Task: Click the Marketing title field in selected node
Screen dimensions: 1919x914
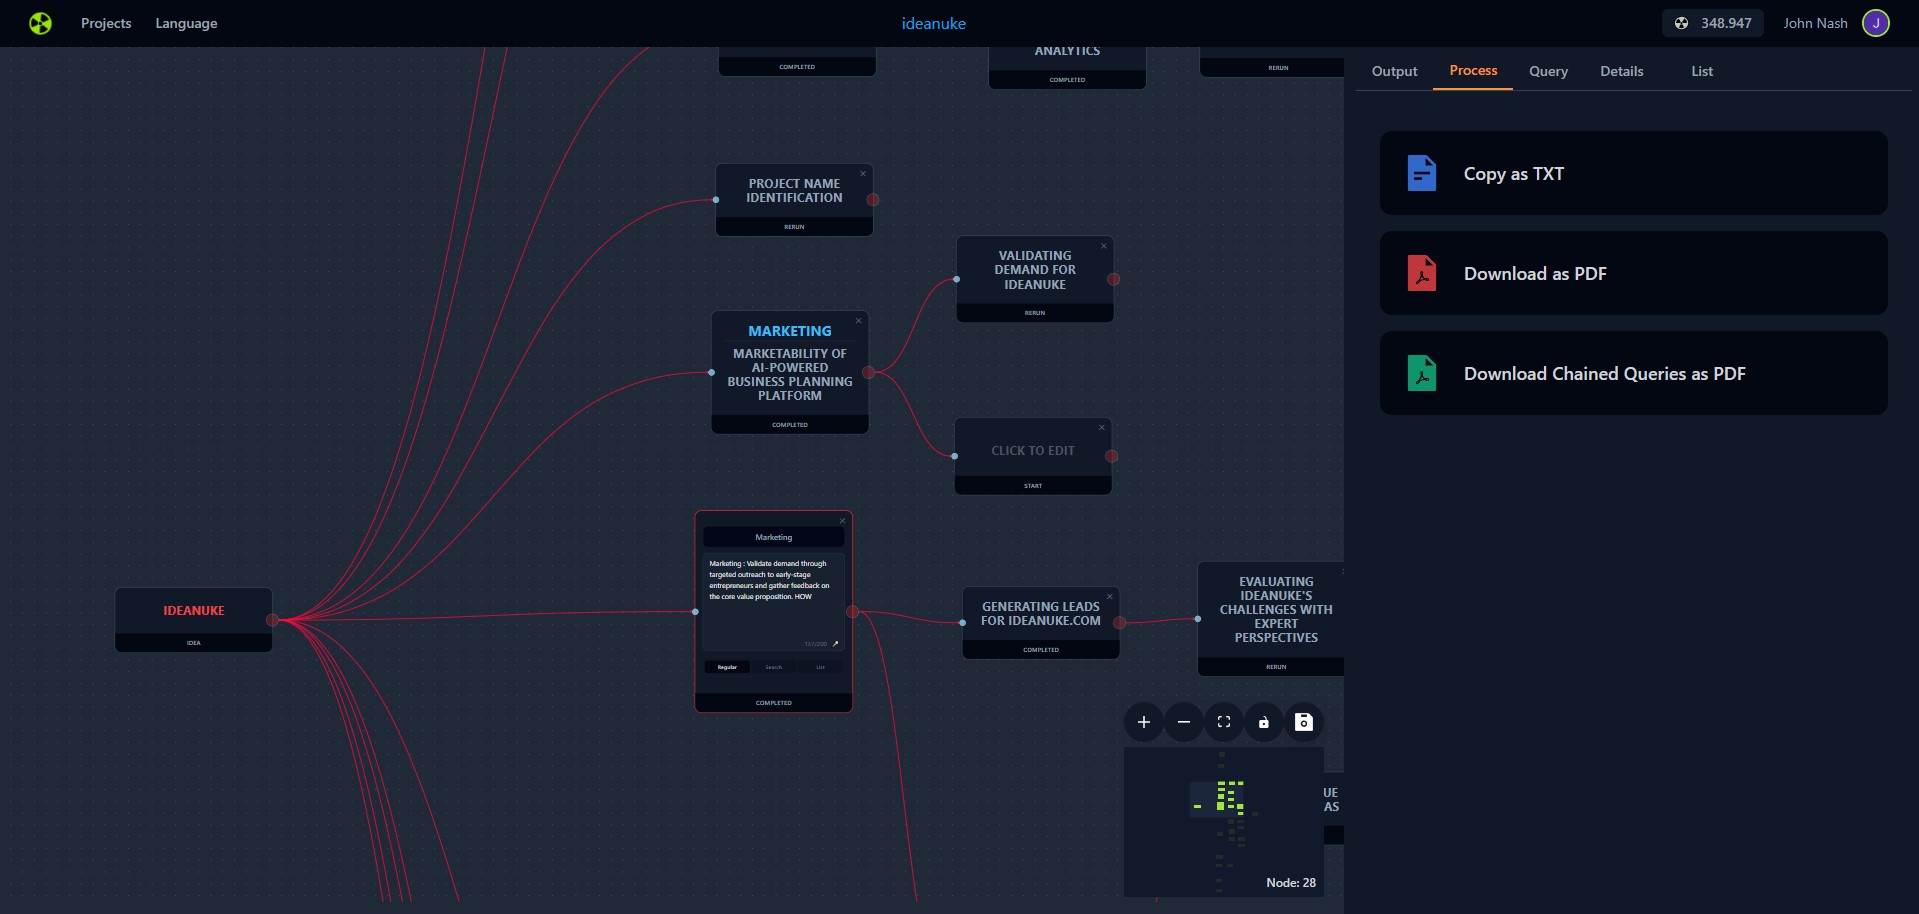Action: tap(774, 537)
